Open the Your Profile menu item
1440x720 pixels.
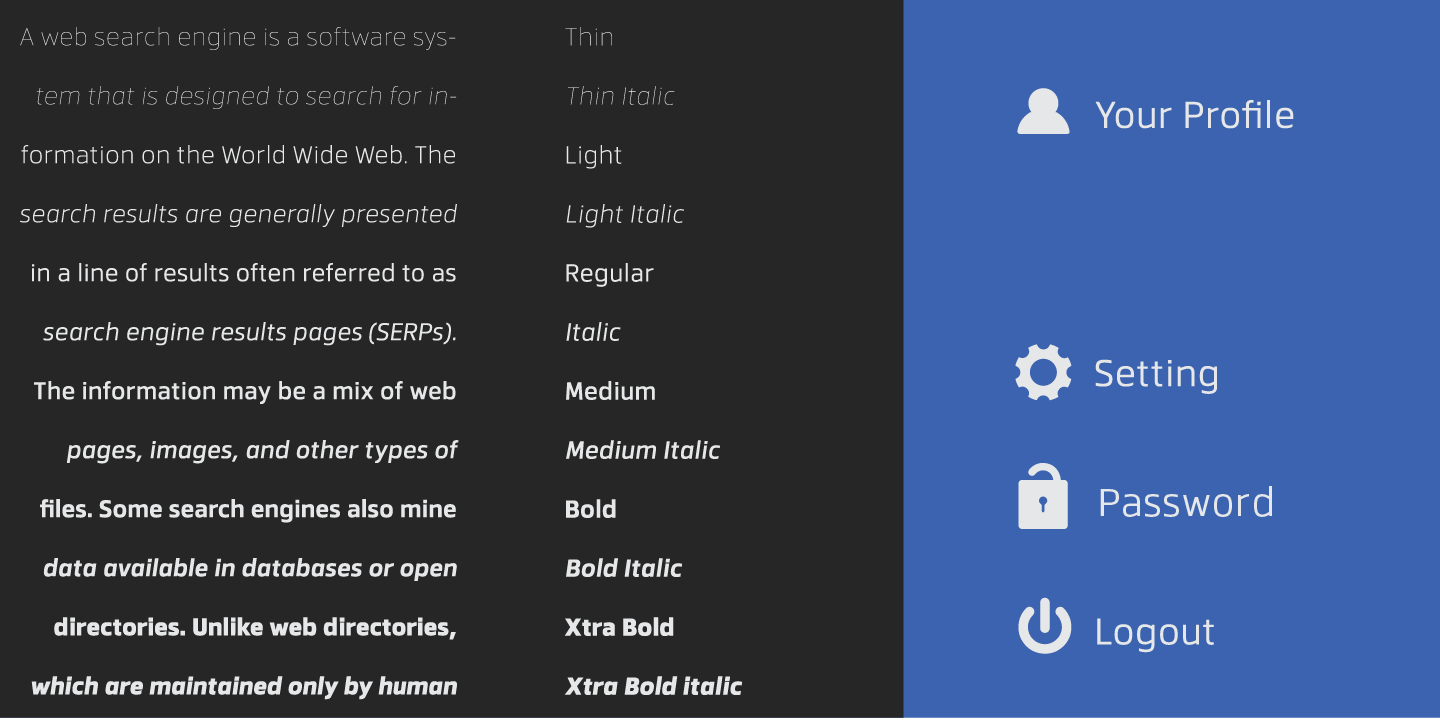1194,115
